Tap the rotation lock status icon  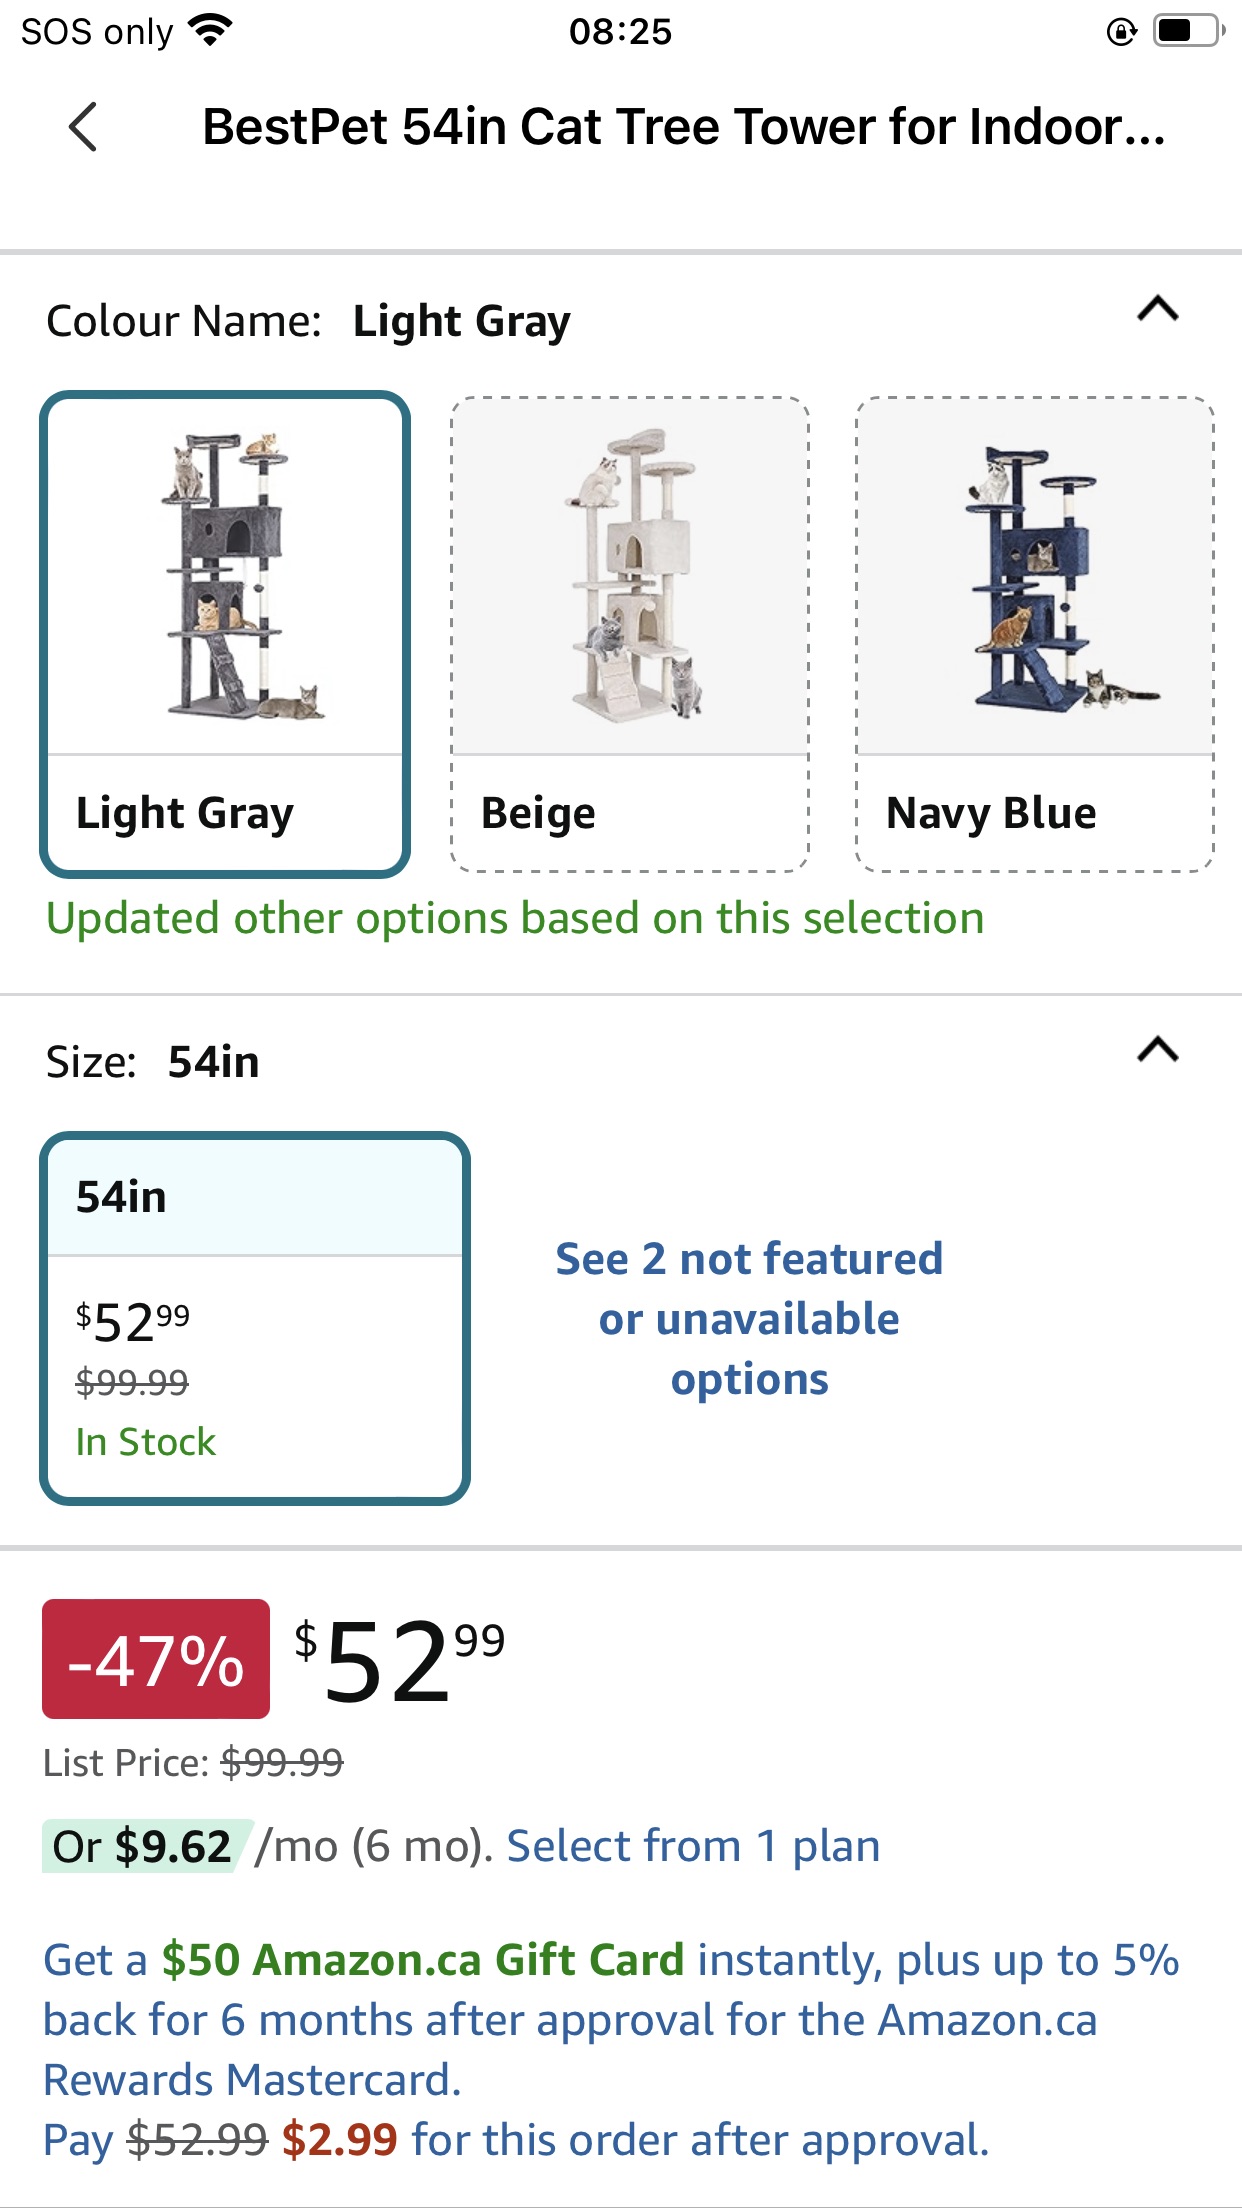pos(1121,32)
